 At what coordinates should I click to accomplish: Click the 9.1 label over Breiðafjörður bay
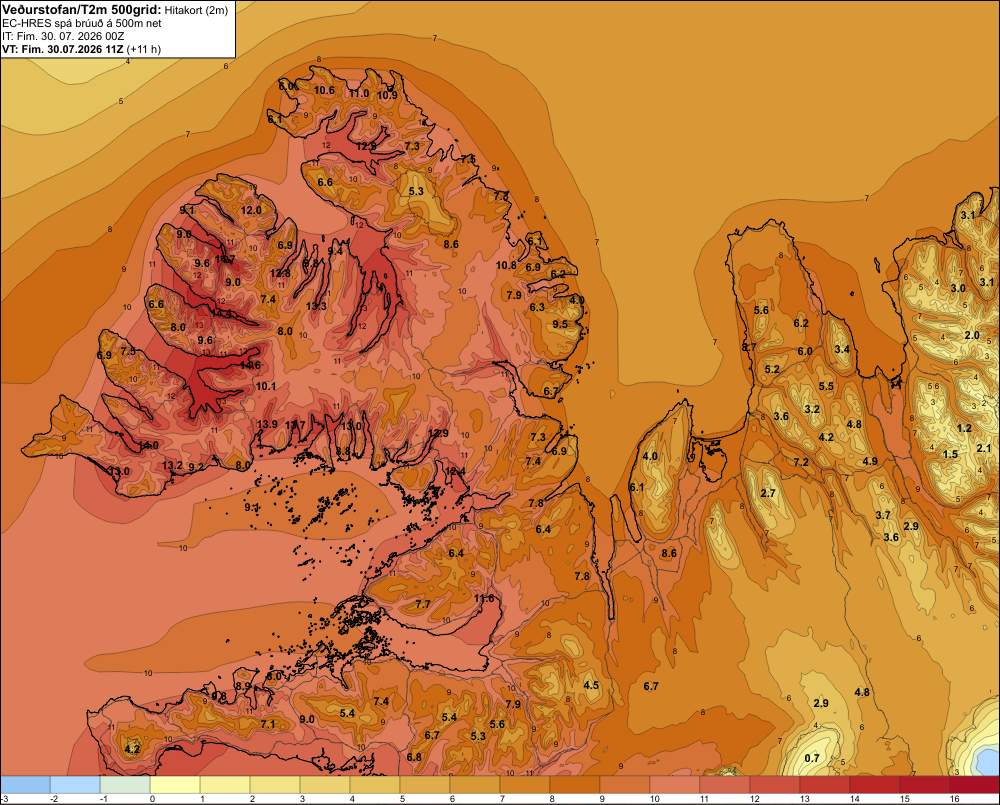(252, 508)
